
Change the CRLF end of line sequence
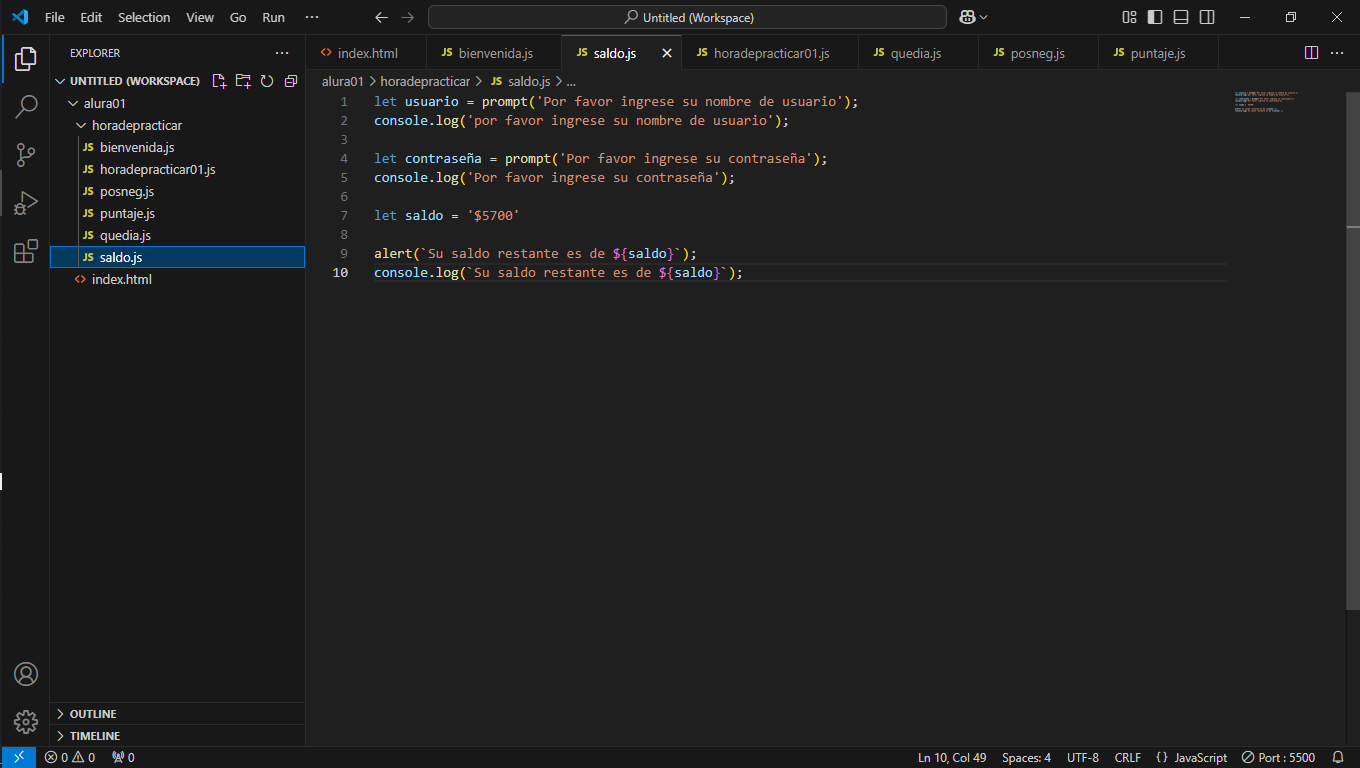coord(1127,757)
